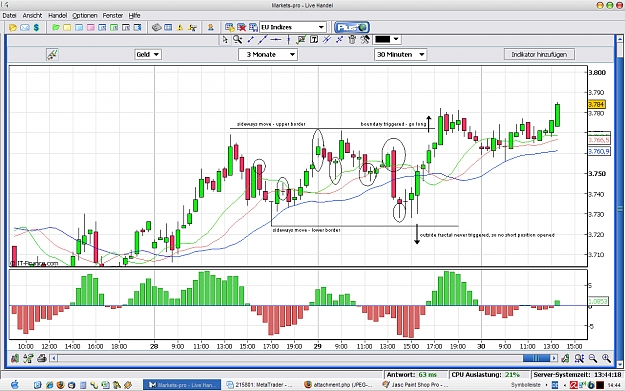Image resolution: width=625 pixels, height=391 pixels.
Task: Click the Apple start menu icon
Action: click(x=15, y=385)
